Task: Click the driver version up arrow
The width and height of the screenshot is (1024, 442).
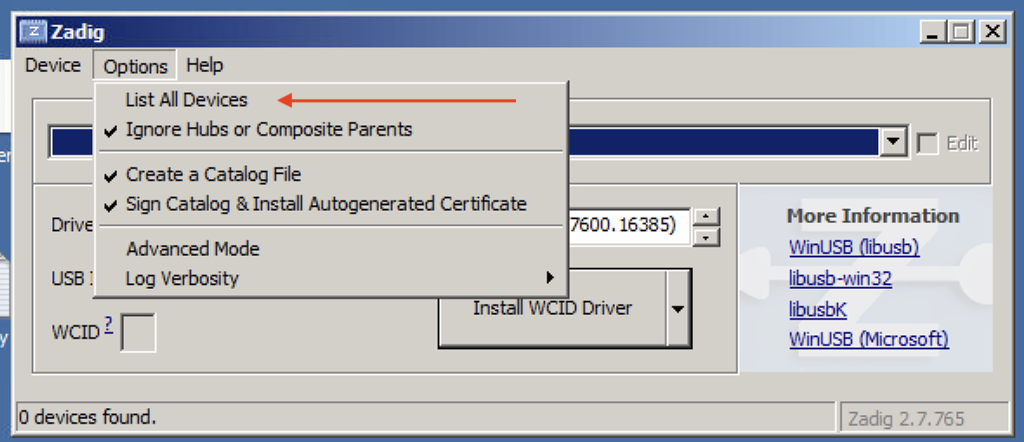Action: click(x=706, y=216)
